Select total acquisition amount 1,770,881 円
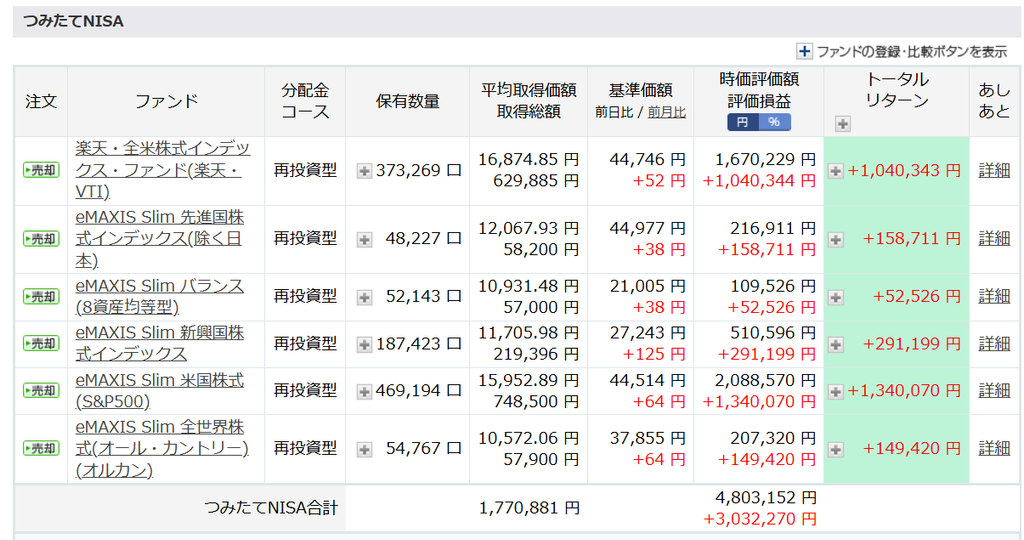This screenshot has width=1024, height=540. click(529, 507)
